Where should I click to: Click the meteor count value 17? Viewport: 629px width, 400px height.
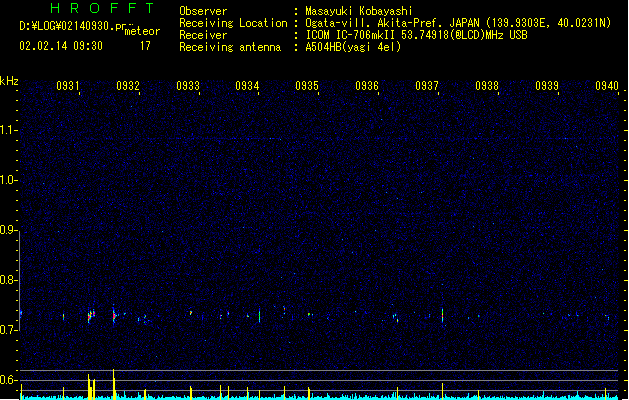(145, 46)
